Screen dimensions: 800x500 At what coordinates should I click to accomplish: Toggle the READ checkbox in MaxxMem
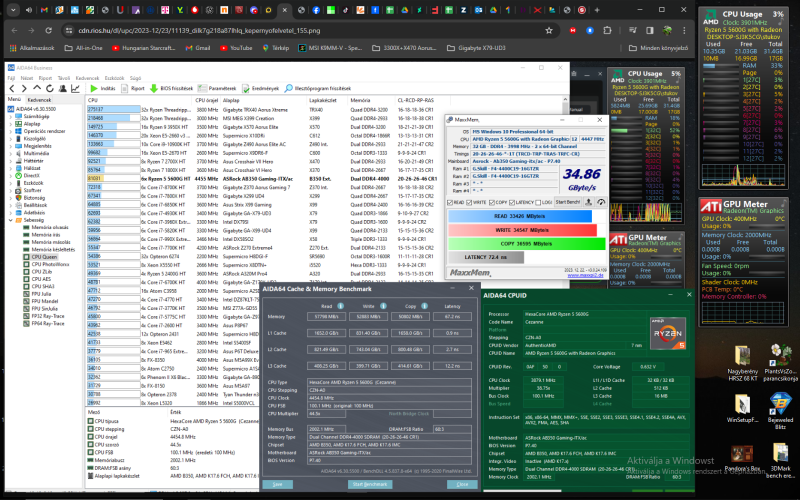coord(450,203)
